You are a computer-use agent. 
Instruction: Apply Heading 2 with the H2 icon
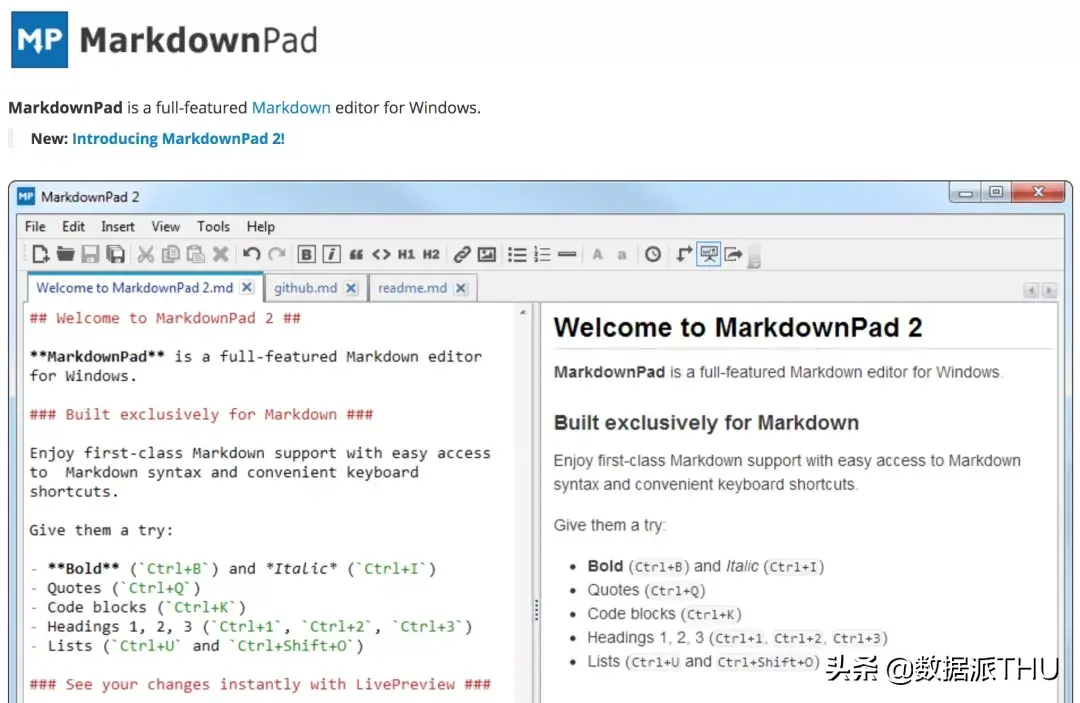click(x=431, y=255)
